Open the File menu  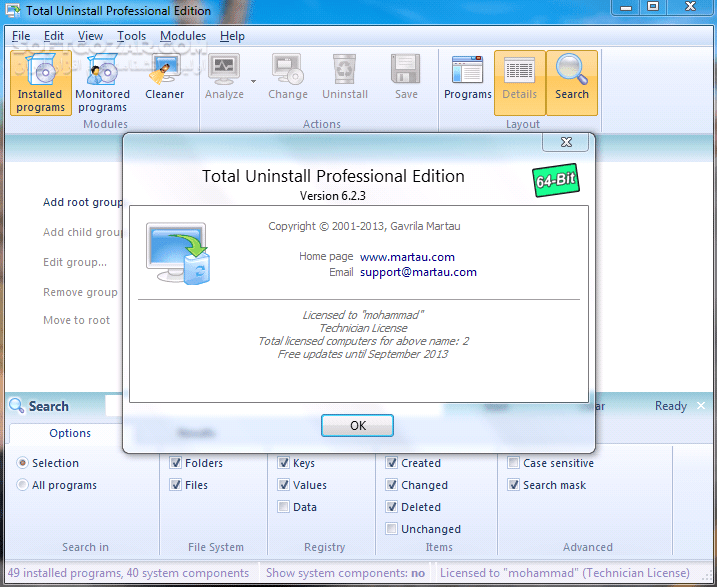[21, 36]
